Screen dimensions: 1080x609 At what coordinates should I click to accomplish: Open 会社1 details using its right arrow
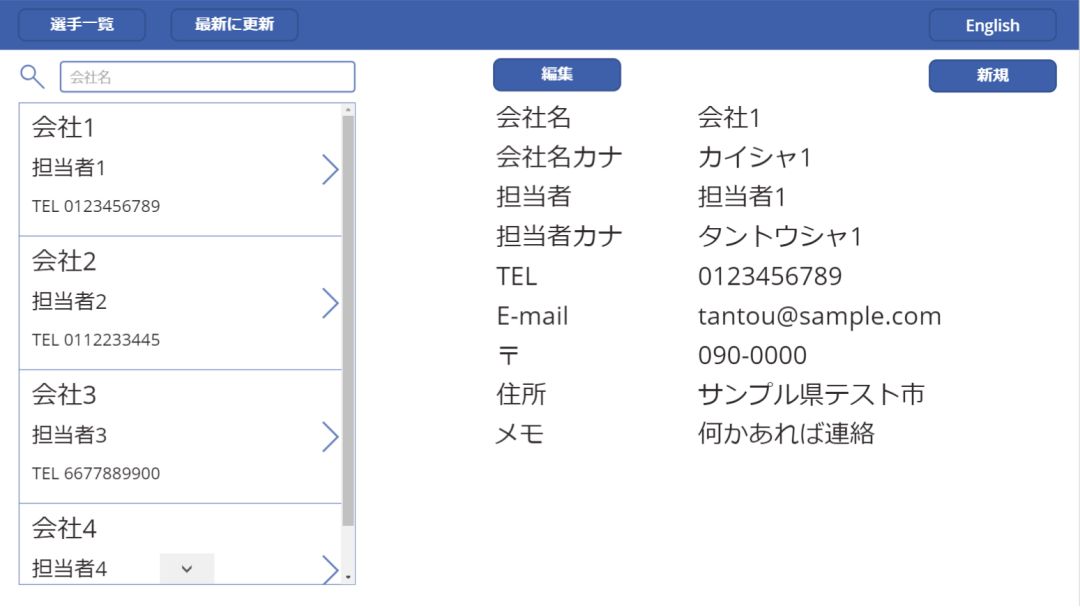[x=331, y=169]
